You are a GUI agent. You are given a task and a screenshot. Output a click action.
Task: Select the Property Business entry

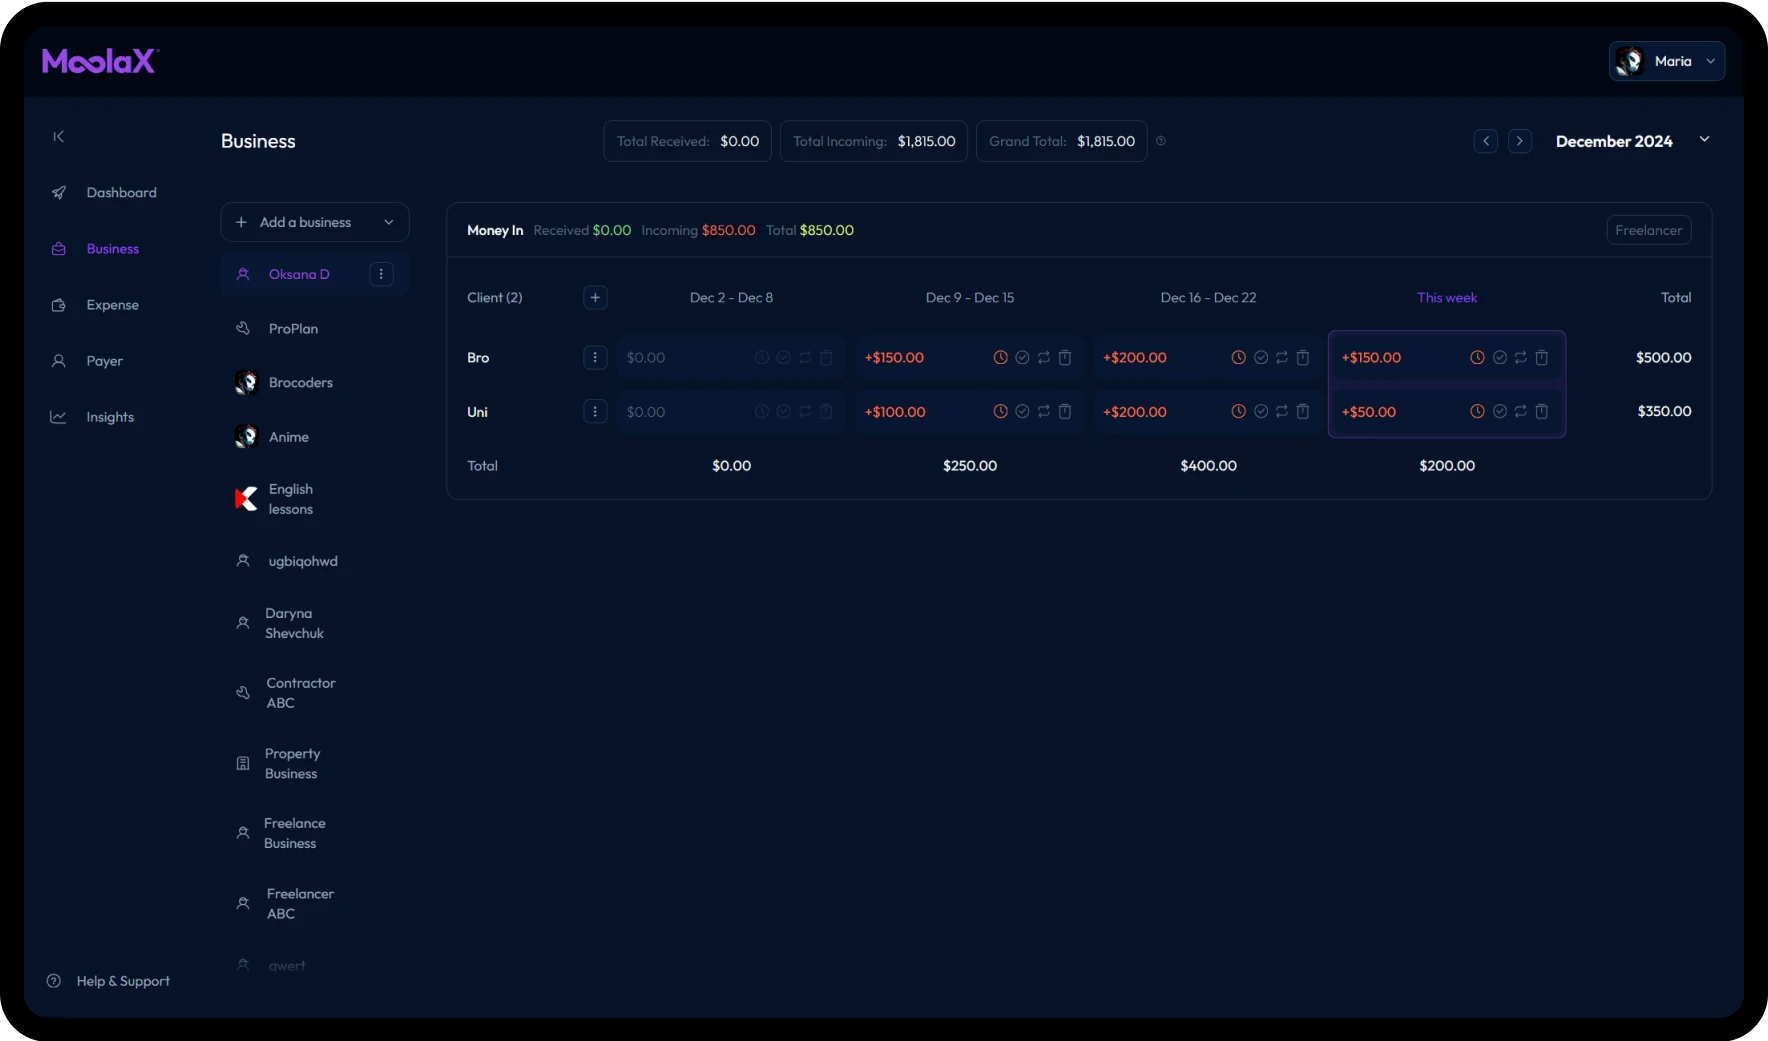(x=315, y=763)
